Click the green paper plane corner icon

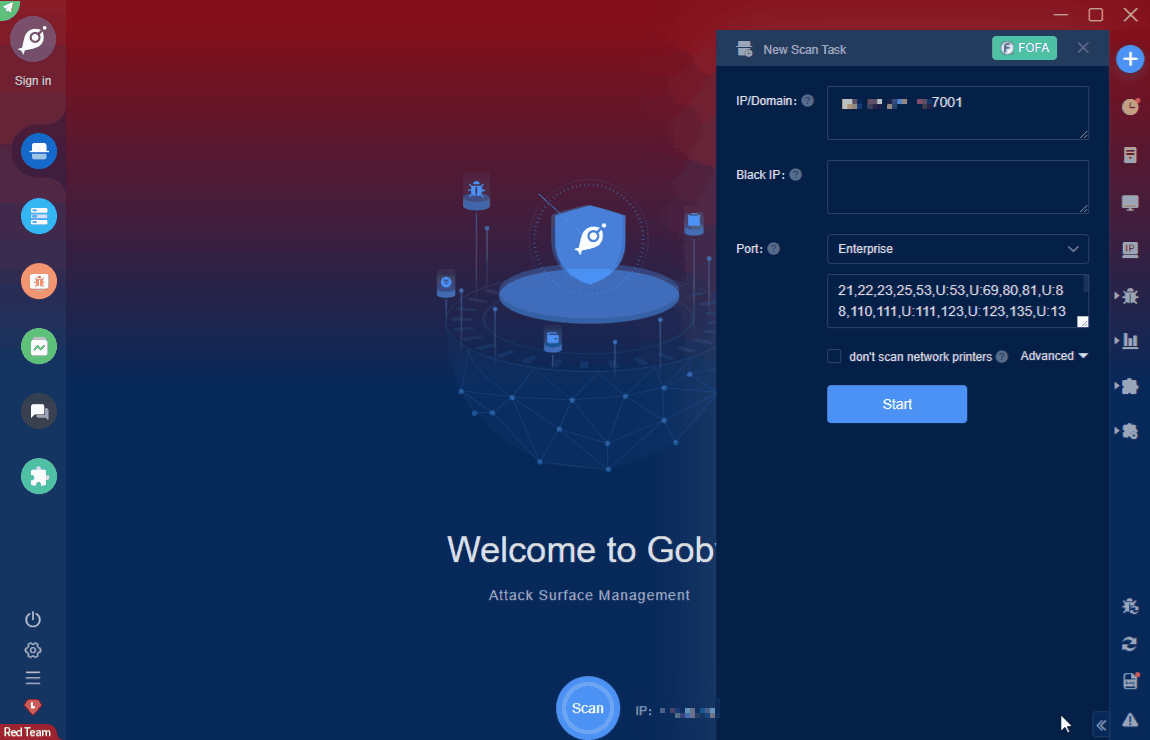tap(8, 8)
